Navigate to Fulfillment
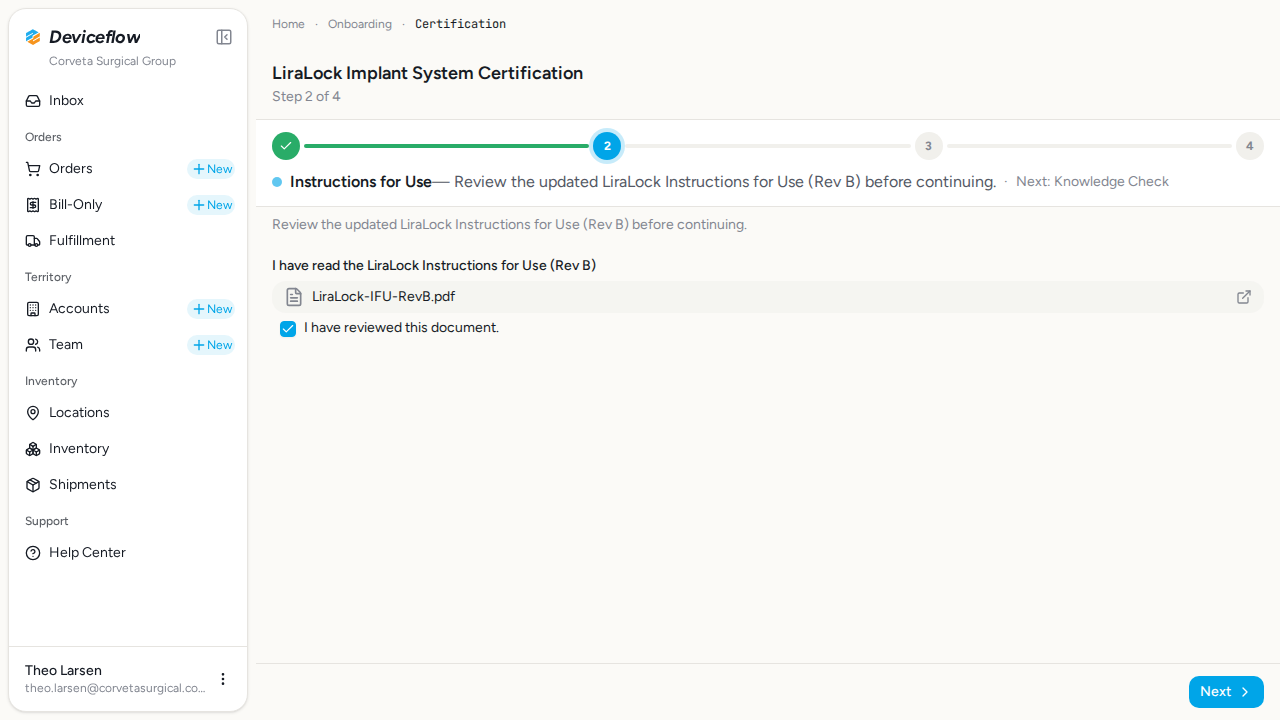The width and height of the screenshot is (1280, 720). pos(128,241)
